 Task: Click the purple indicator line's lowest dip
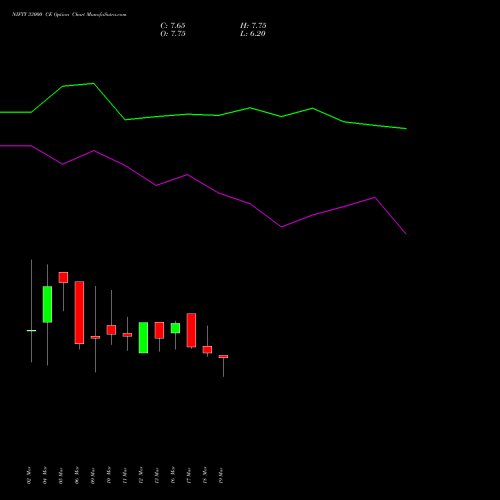click(406, 234)
